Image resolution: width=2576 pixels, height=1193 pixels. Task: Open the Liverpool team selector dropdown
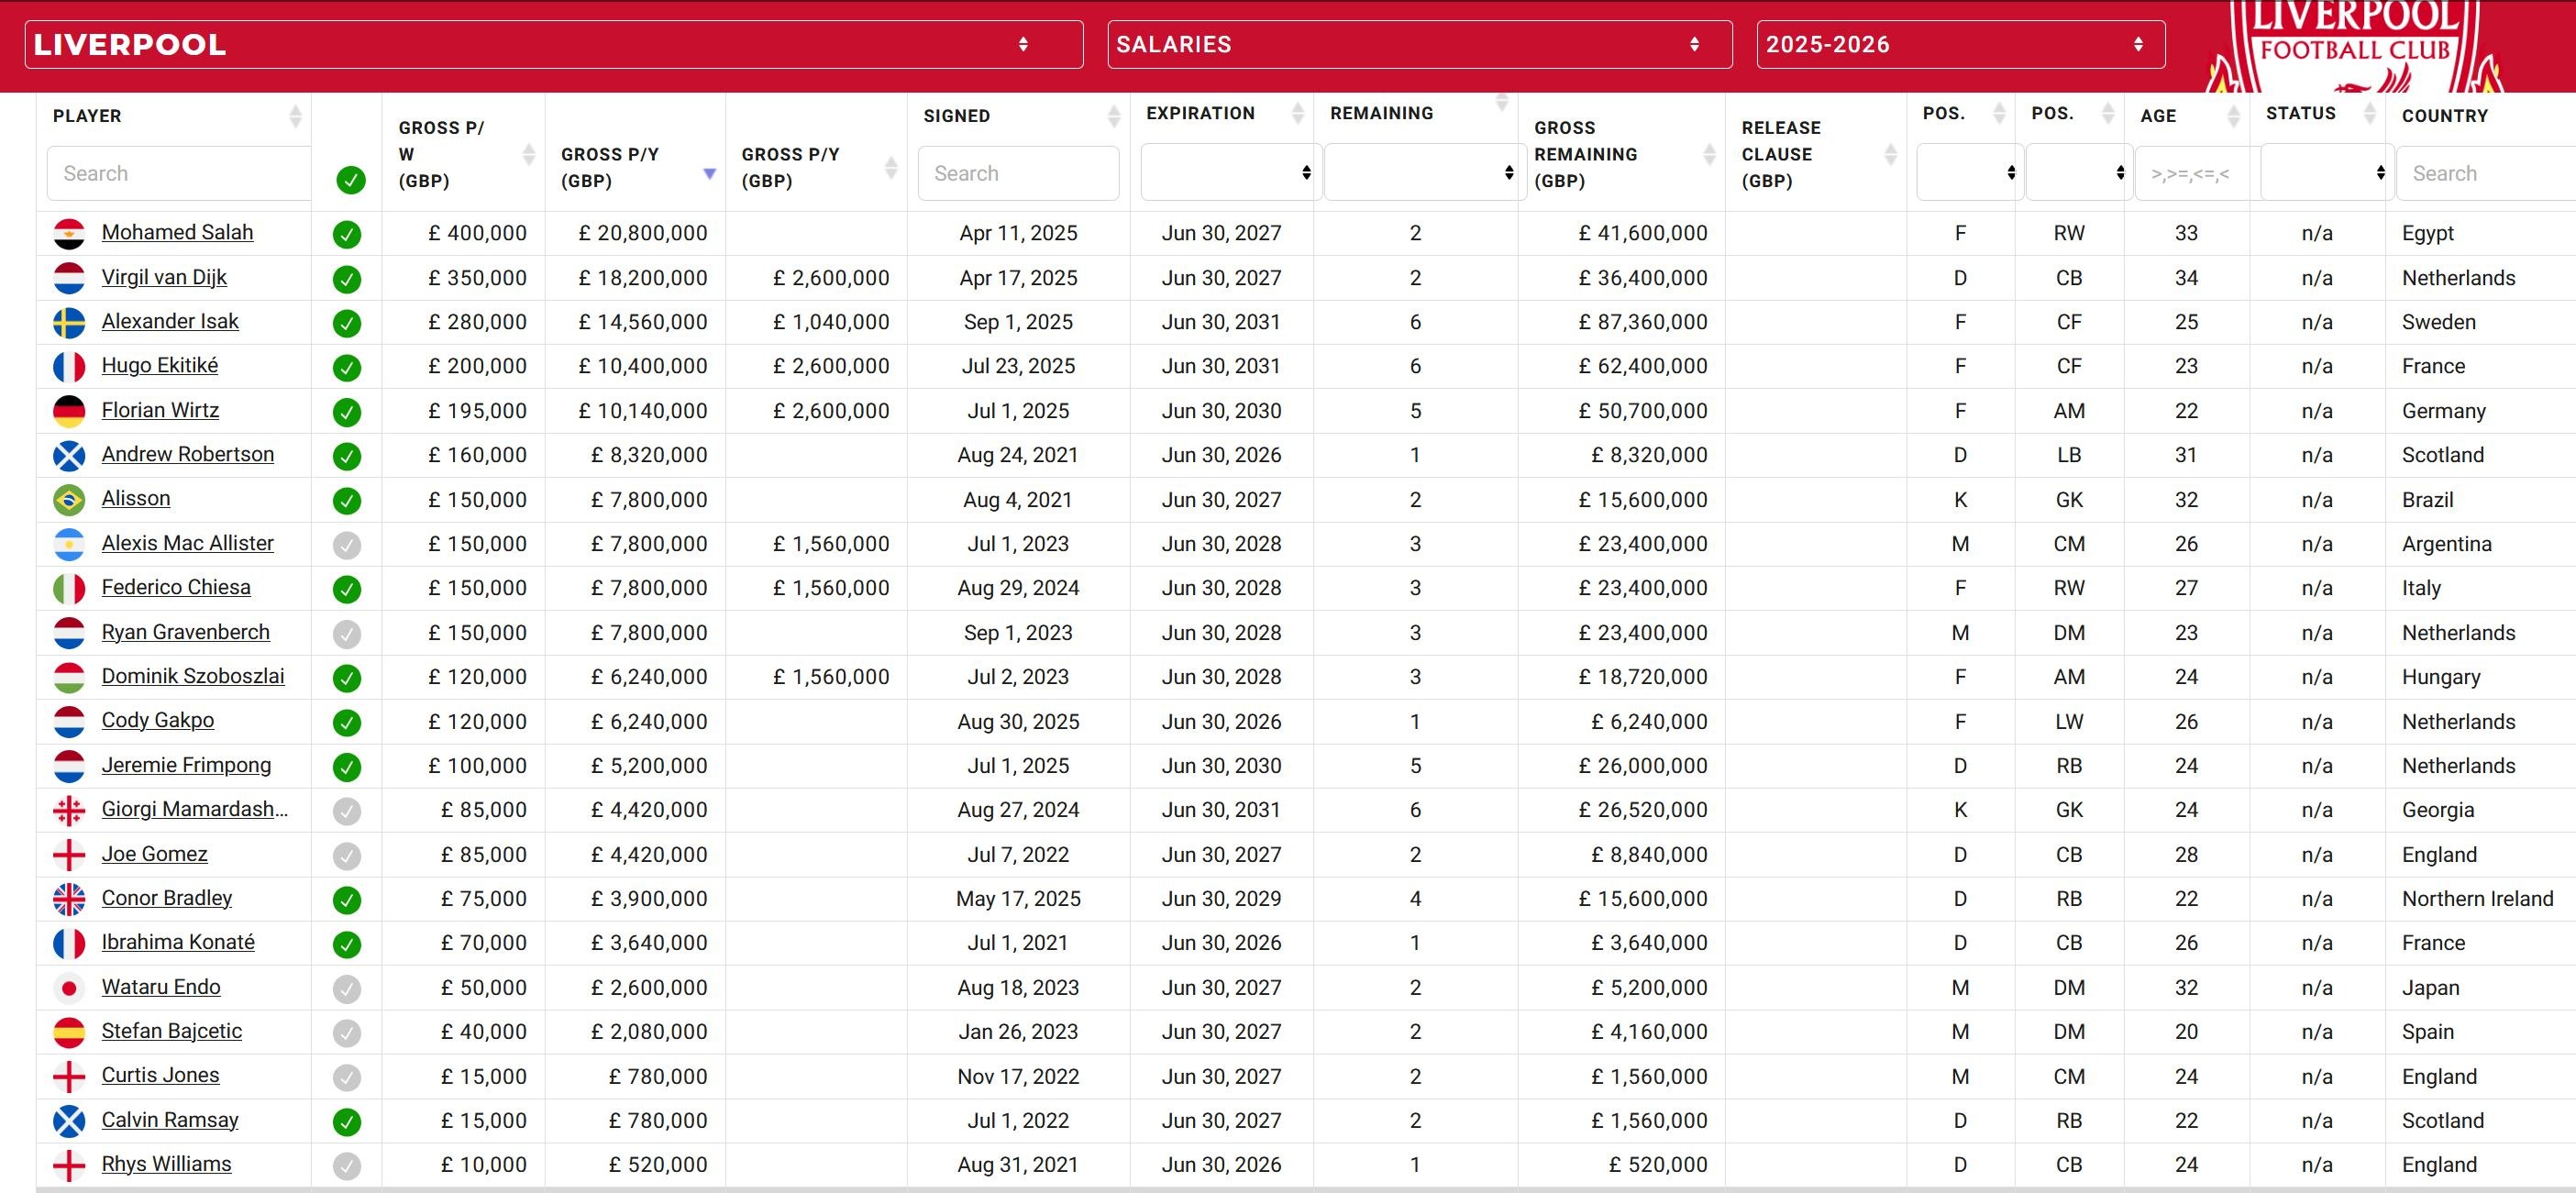[x=553, y=44]
